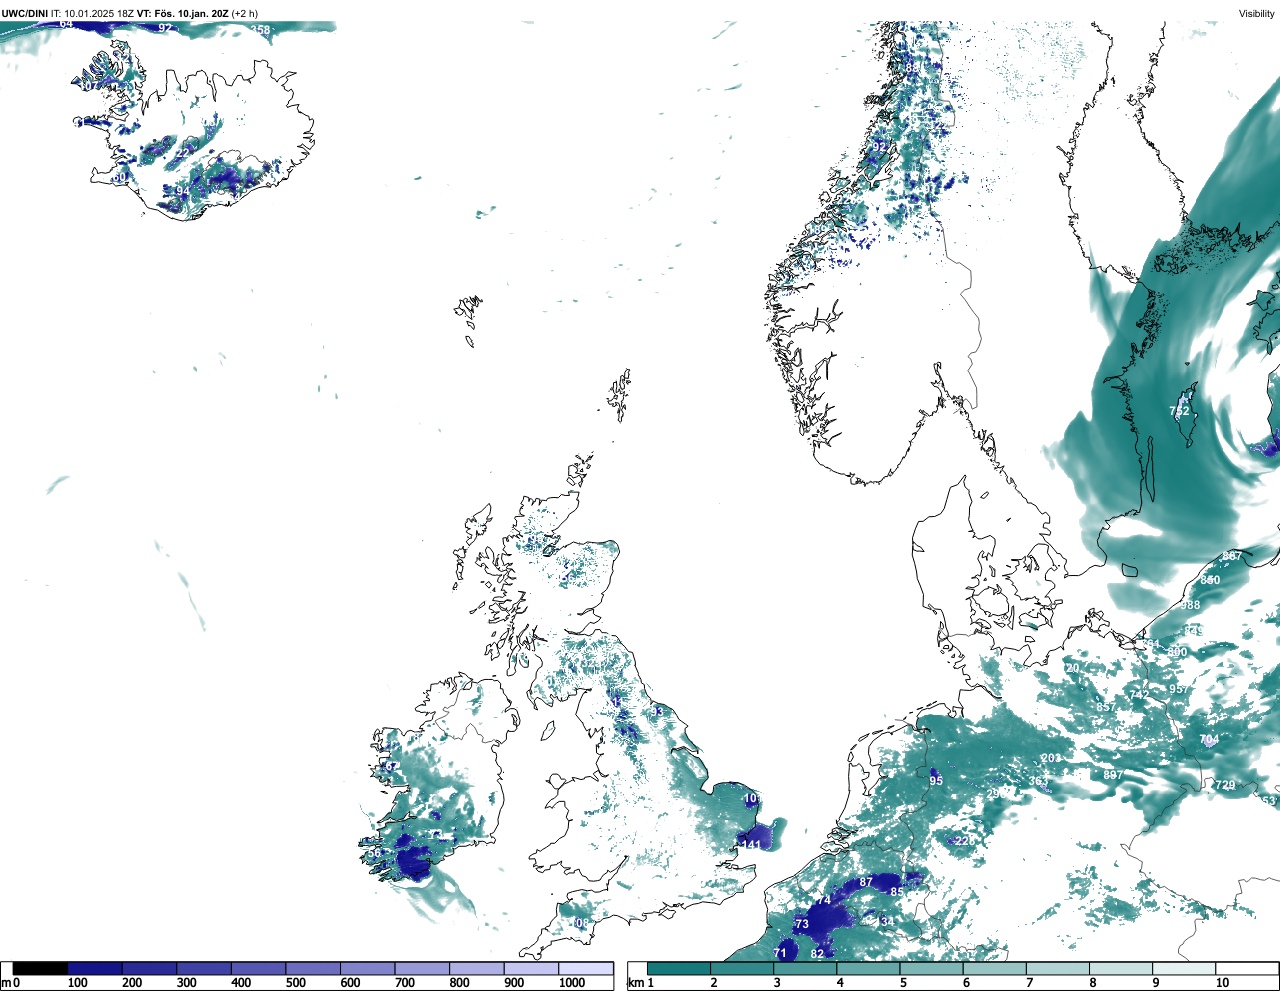Click the 'm' unit label of the left scale
This screenshot has width=1280, height=991.
6,983
